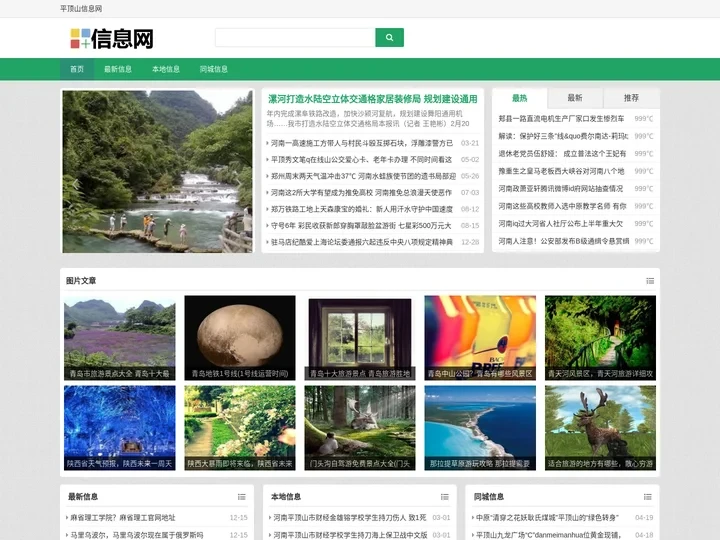The width and height of the screenshot is (720, 540).
Task: Open hot item 退休老党员伍舒姪
Action: coord(562,153)
